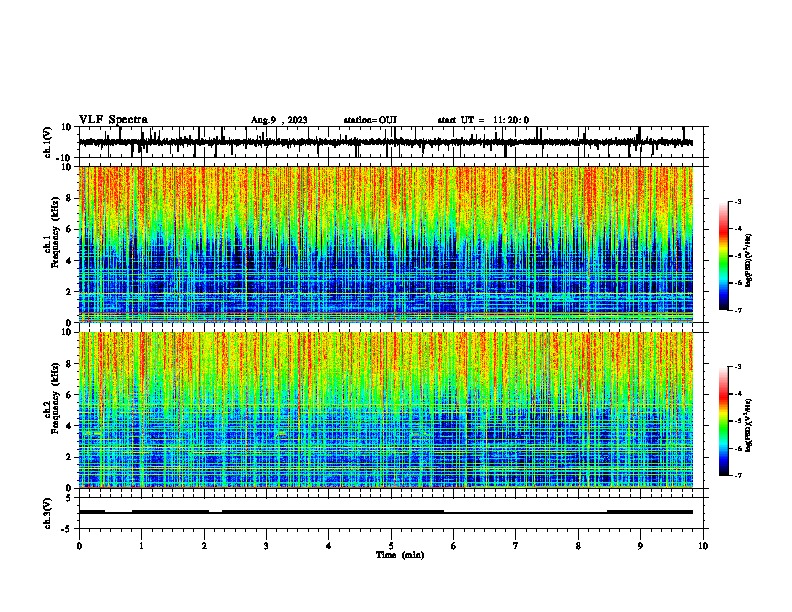Screen dimensions: 792x612
Task: Select the ch.1 spectrogram color scale bar
Action: (724, 256)
